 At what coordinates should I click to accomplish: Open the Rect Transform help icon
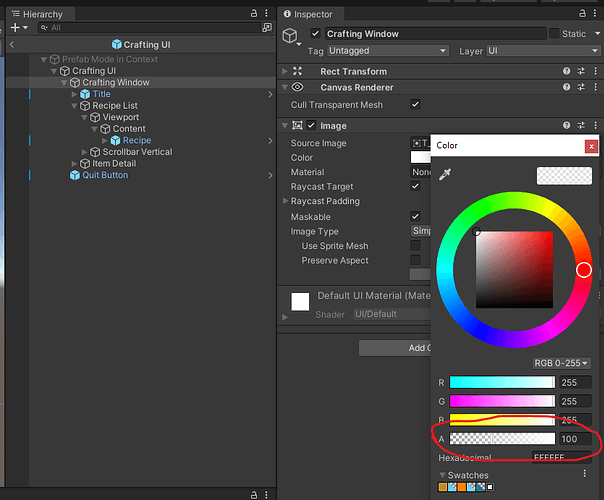tap(567, 71)
